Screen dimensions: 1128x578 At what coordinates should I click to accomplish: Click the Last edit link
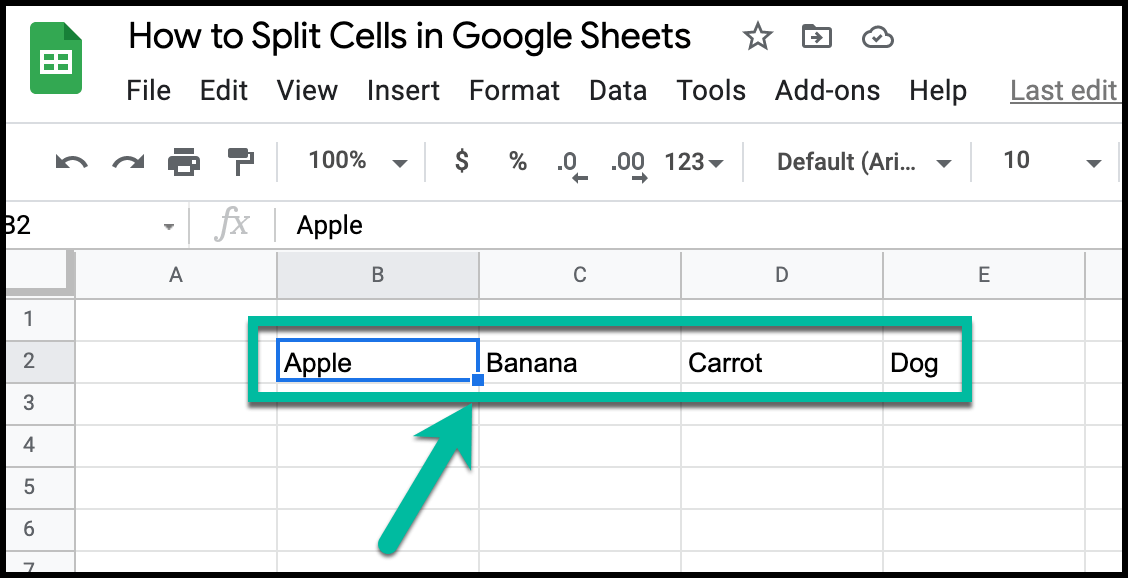tap(1064, 90)
